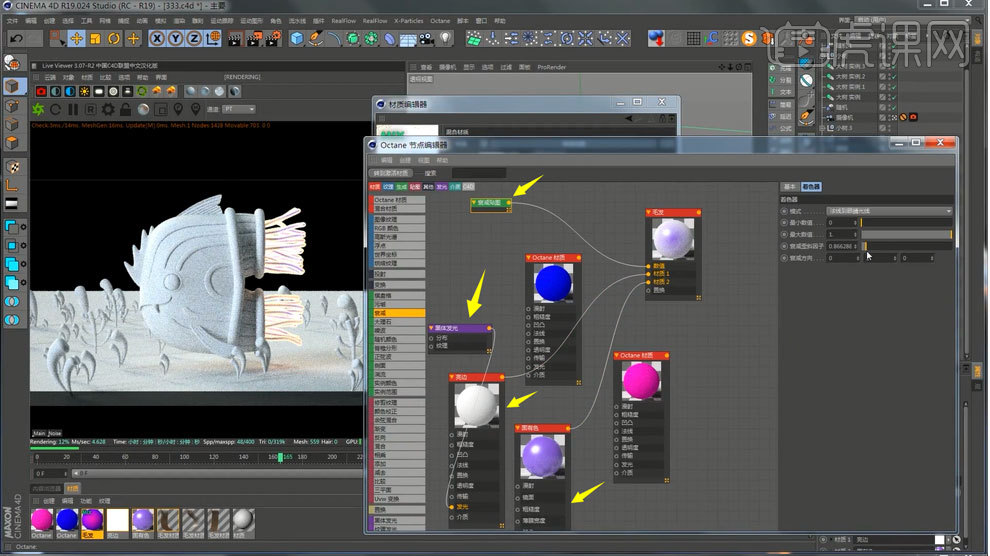
Task: Switch to the 基本 tab
Action: (789, 186)
